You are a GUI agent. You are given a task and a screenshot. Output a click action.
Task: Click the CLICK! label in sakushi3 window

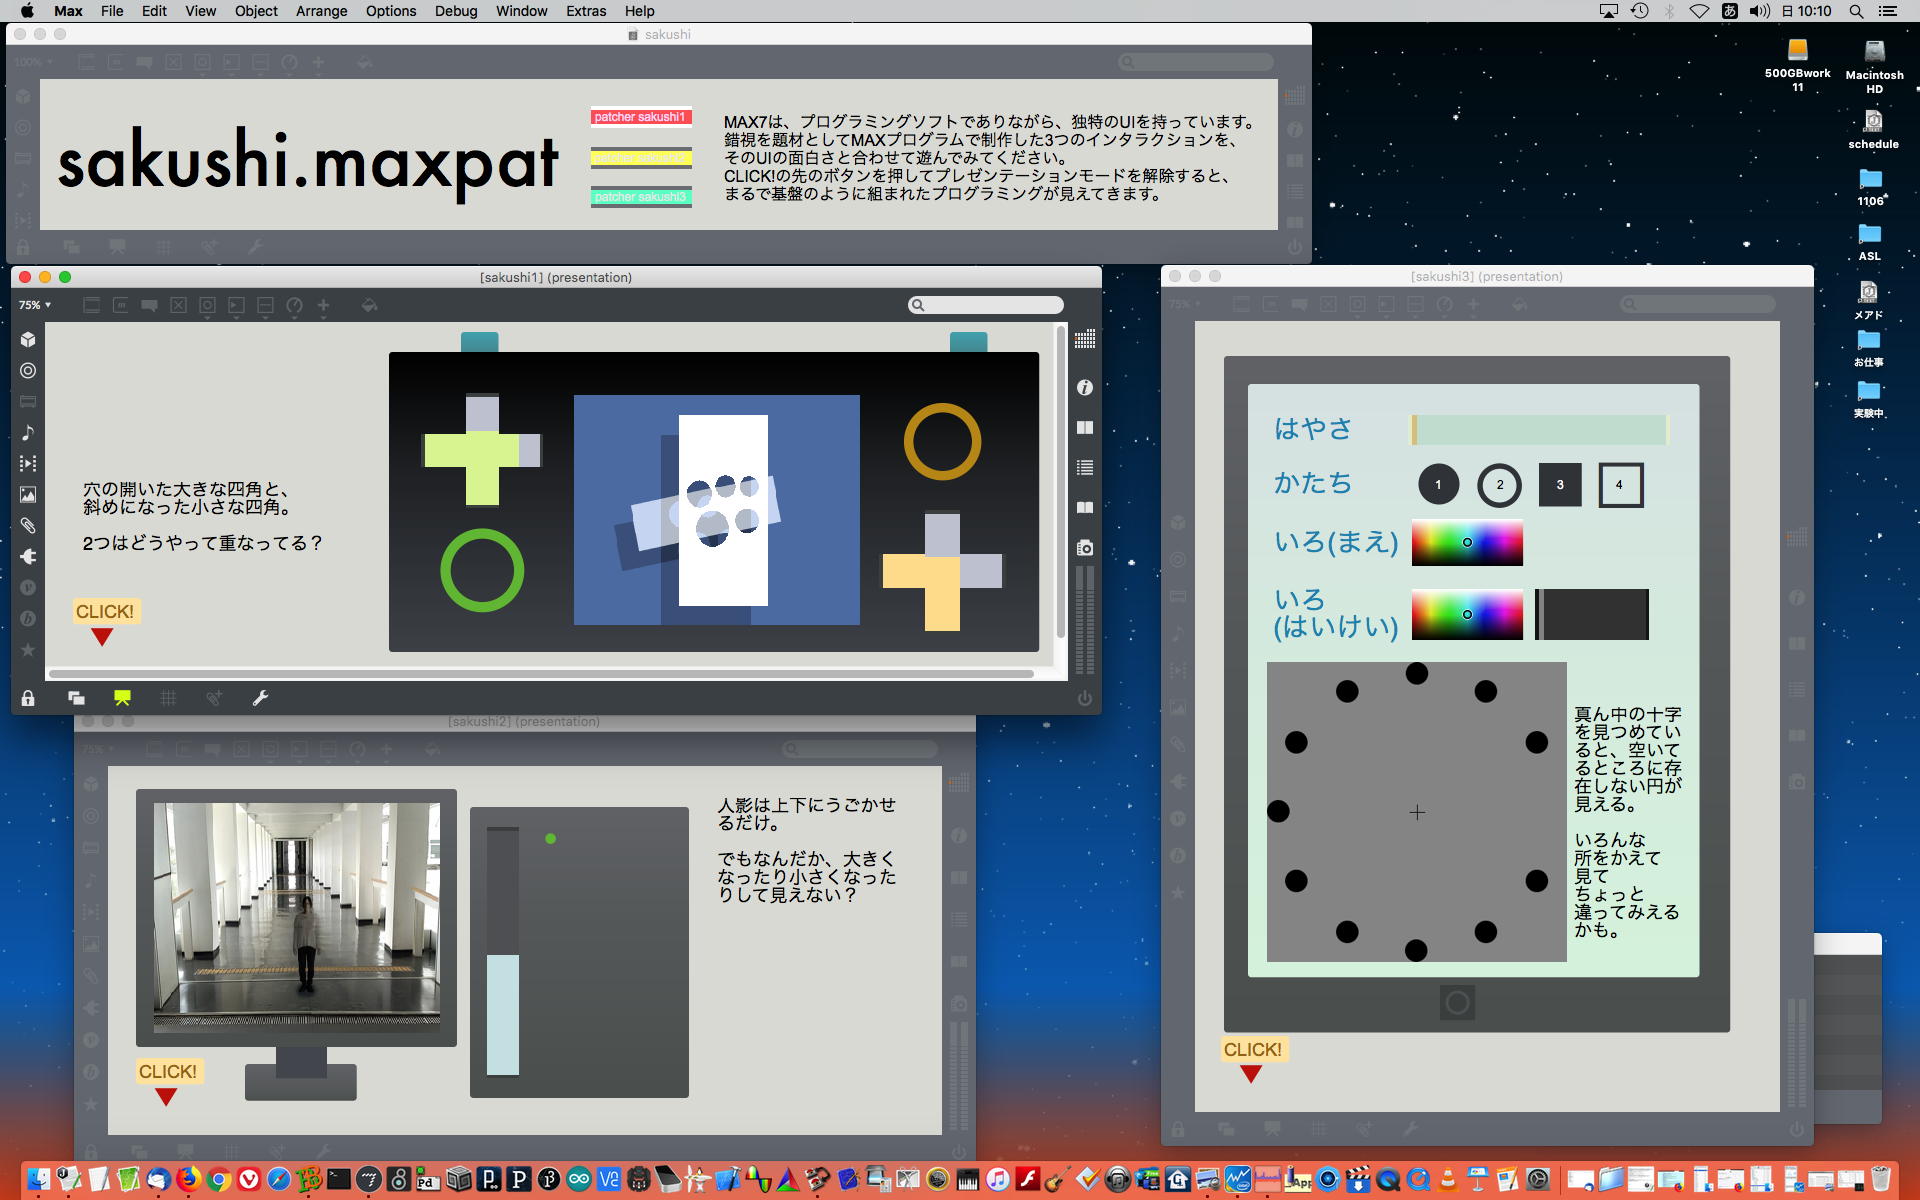coord(1252,1049)
